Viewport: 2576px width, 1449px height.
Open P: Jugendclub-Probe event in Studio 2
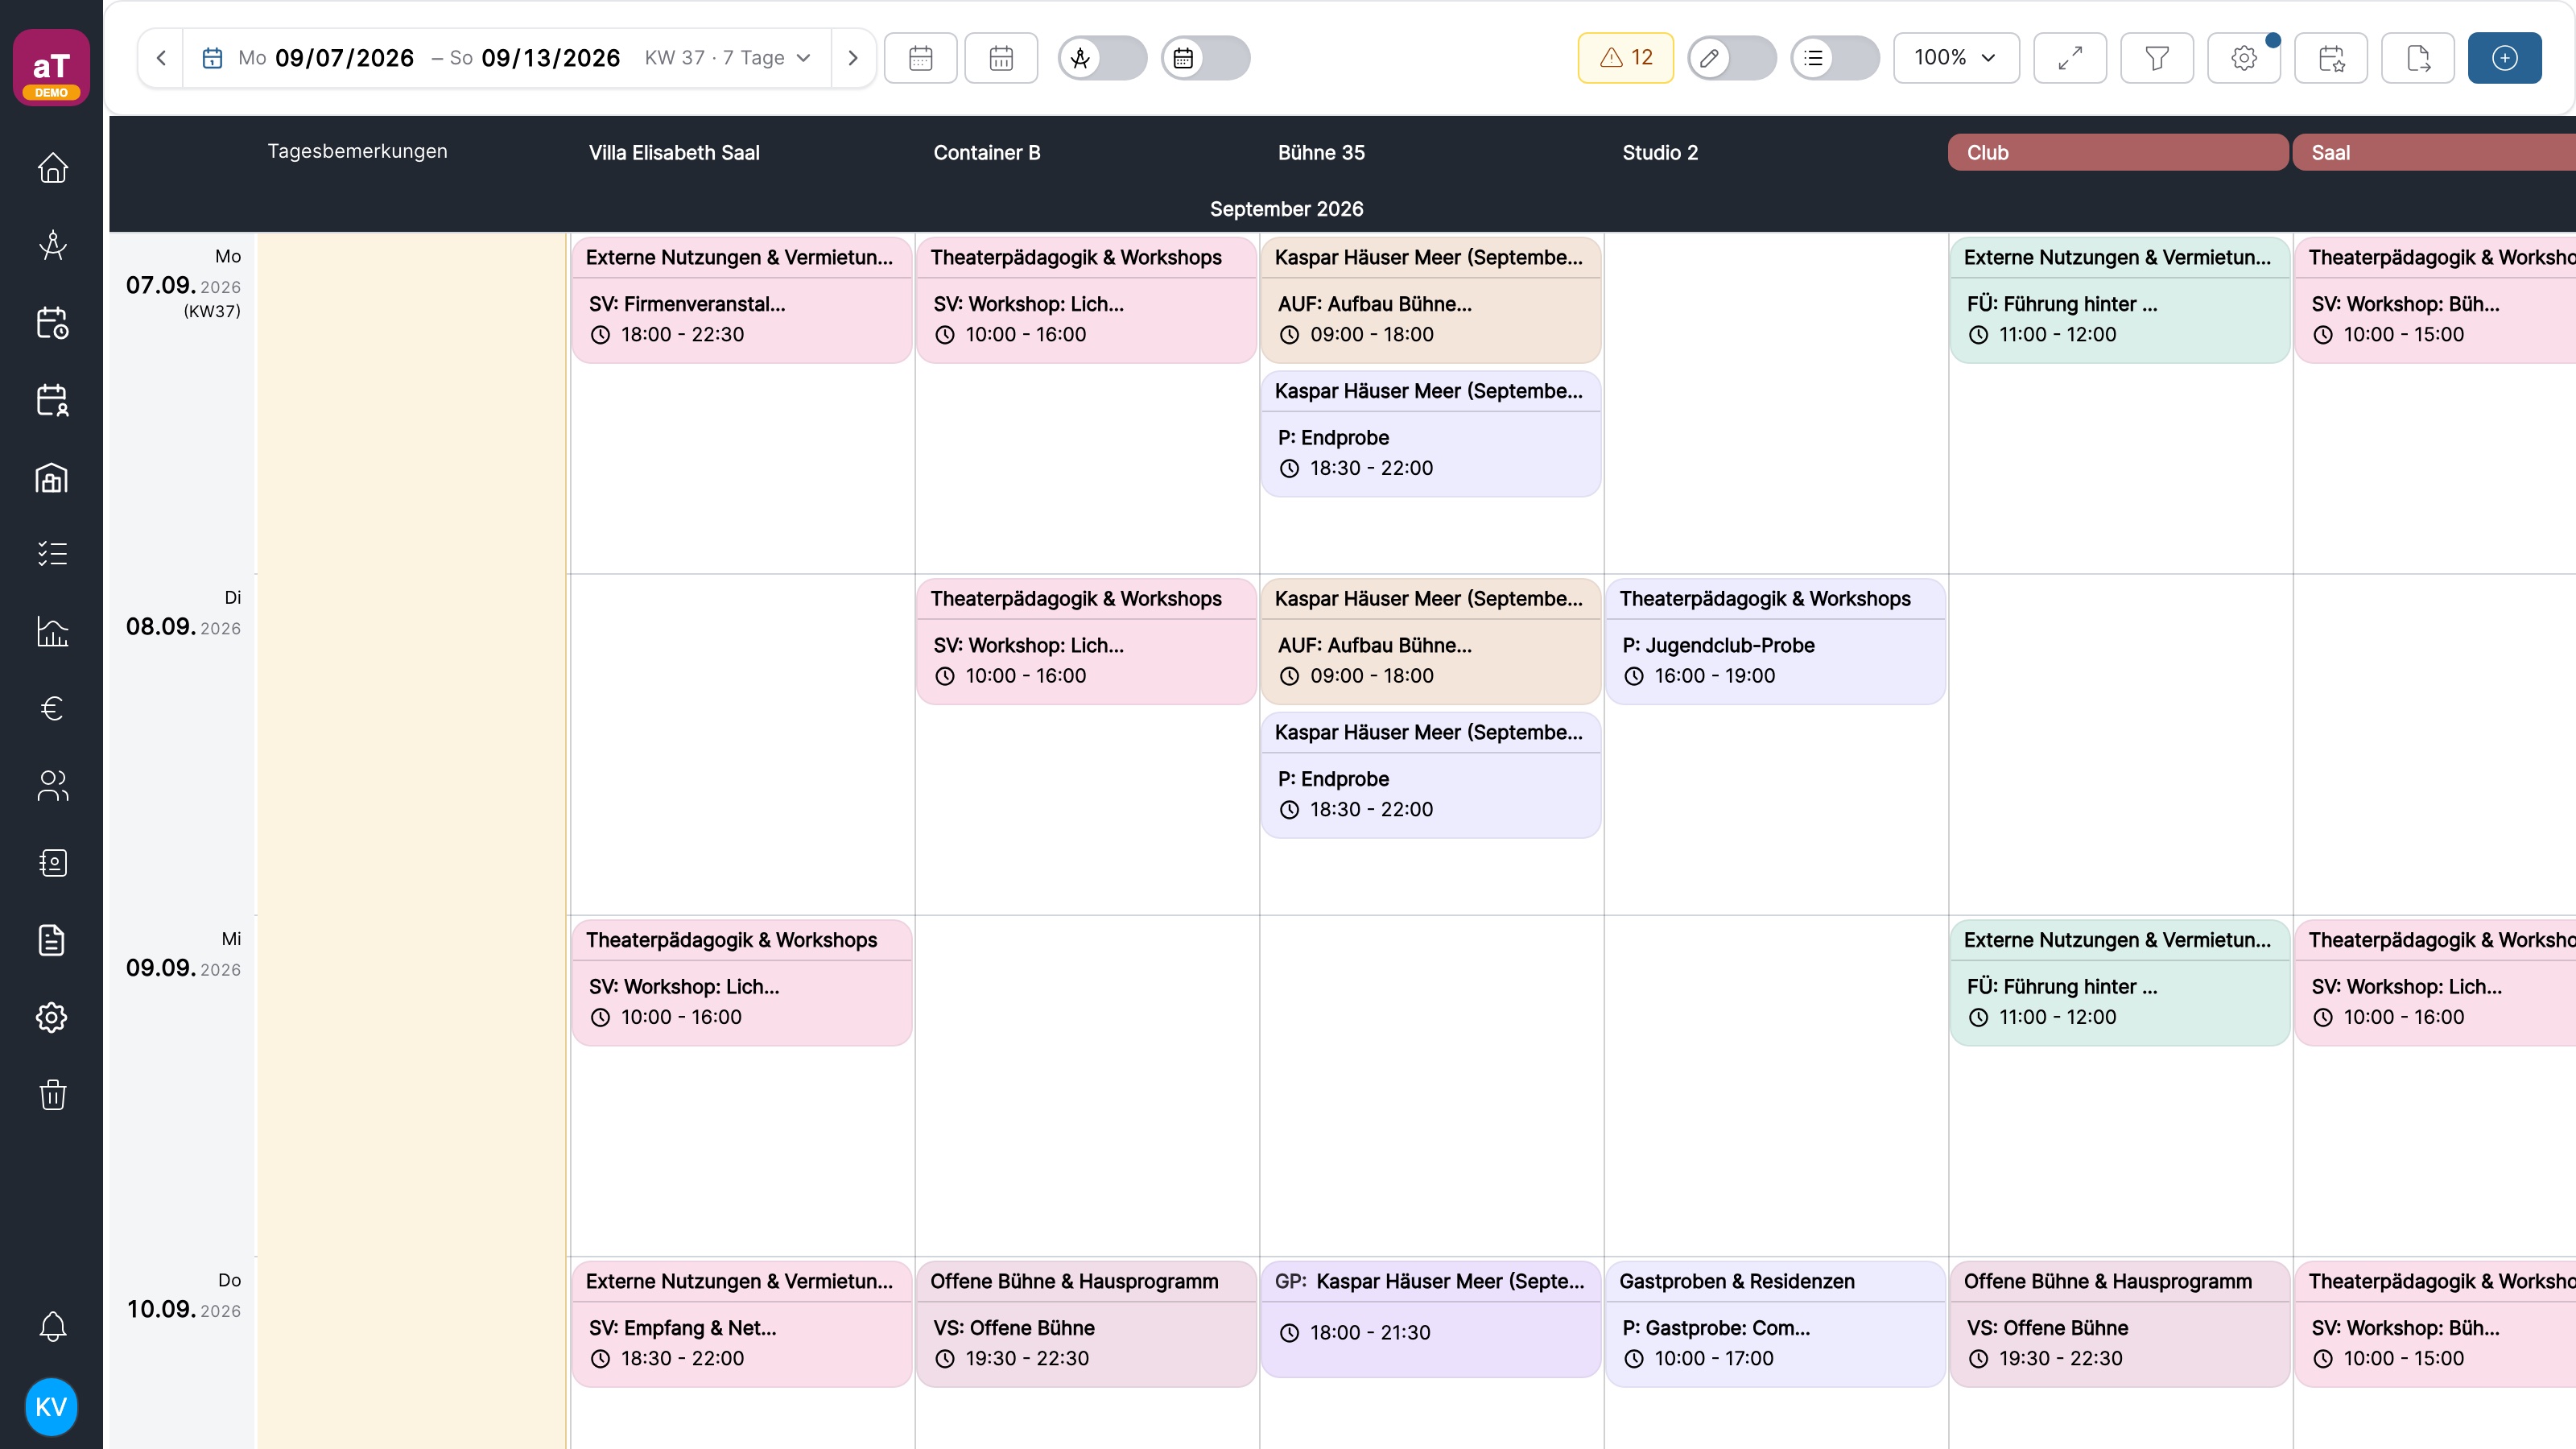pos(1775,642)
